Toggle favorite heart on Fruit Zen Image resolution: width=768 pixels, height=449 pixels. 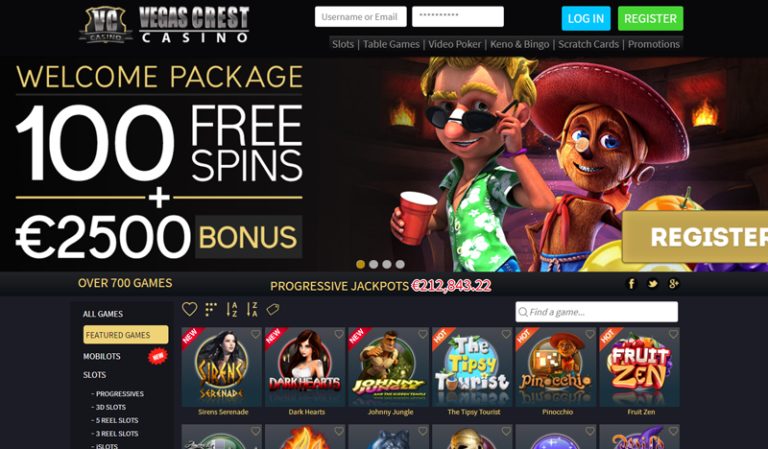pyautogui.click(x=673, y=334)
